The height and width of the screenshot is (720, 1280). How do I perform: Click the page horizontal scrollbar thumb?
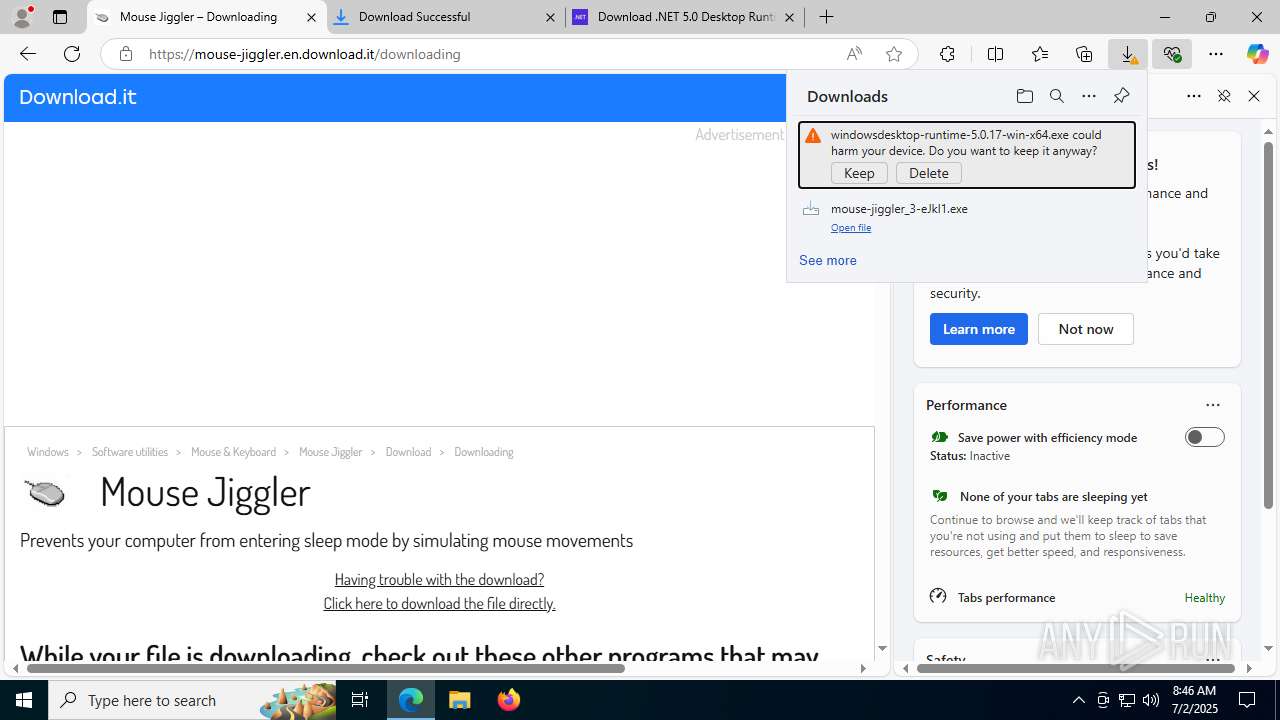point(325,668)
